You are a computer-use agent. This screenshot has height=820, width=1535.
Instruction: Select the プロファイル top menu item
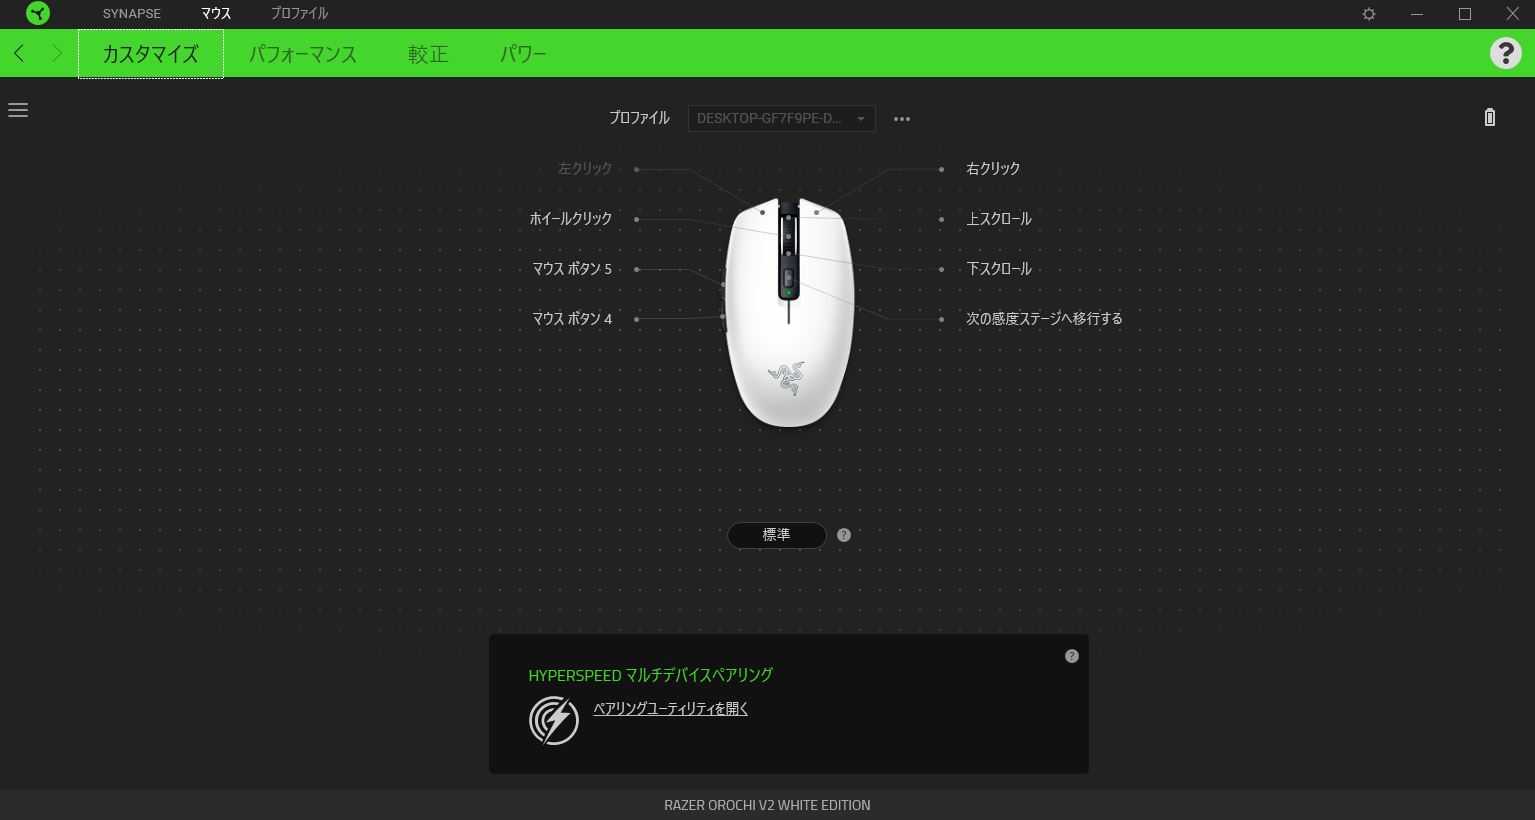click(299, 14)
